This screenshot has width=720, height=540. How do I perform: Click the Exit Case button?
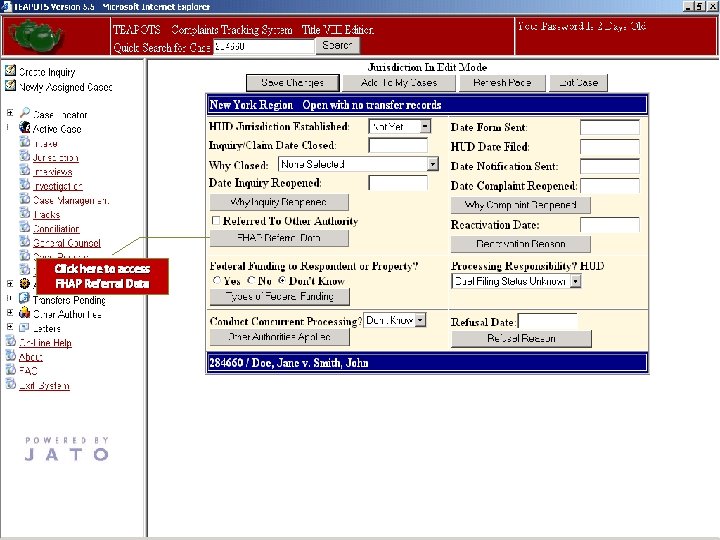pos(579,83)
